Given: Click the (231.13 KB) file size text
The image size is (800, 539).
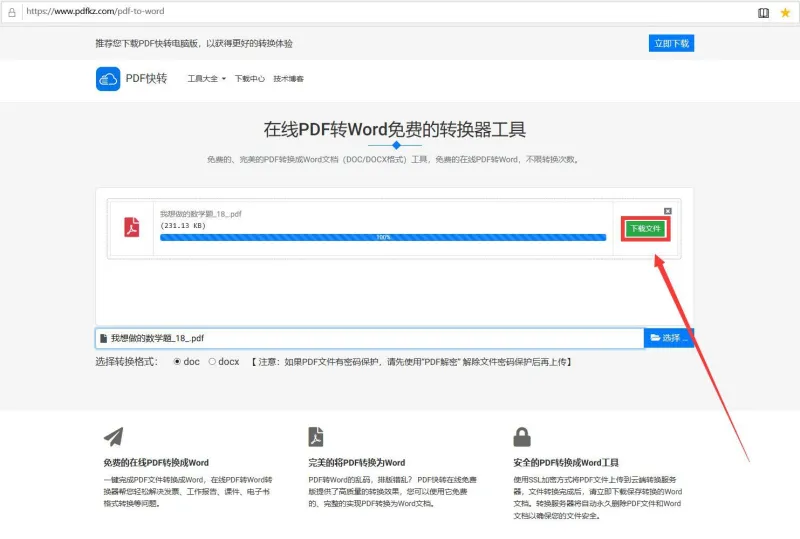Looking at the screenshot, I should [183, 226].
